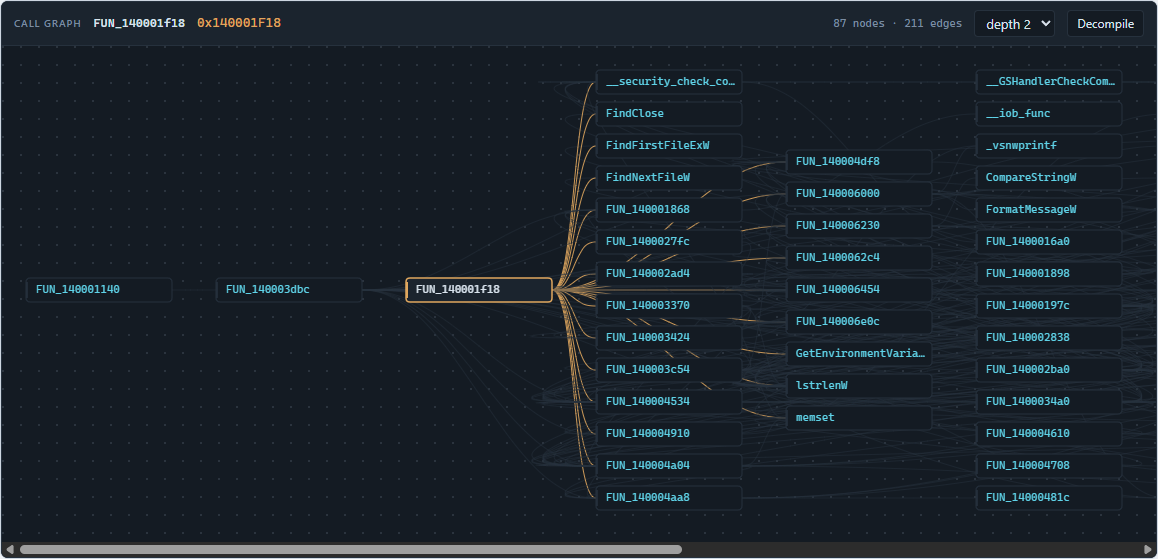The image size is (1158, 559).
Task: Select the FUN_140003424 node
Action: click(x=669, y=337)
